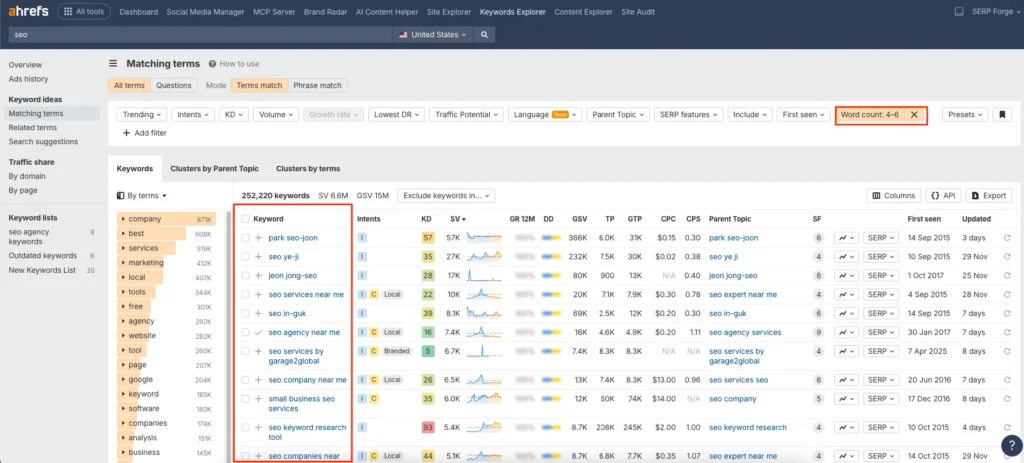Switch to Clusters by Parent Topic tab
1024x463 pixels.
(216, 169)
